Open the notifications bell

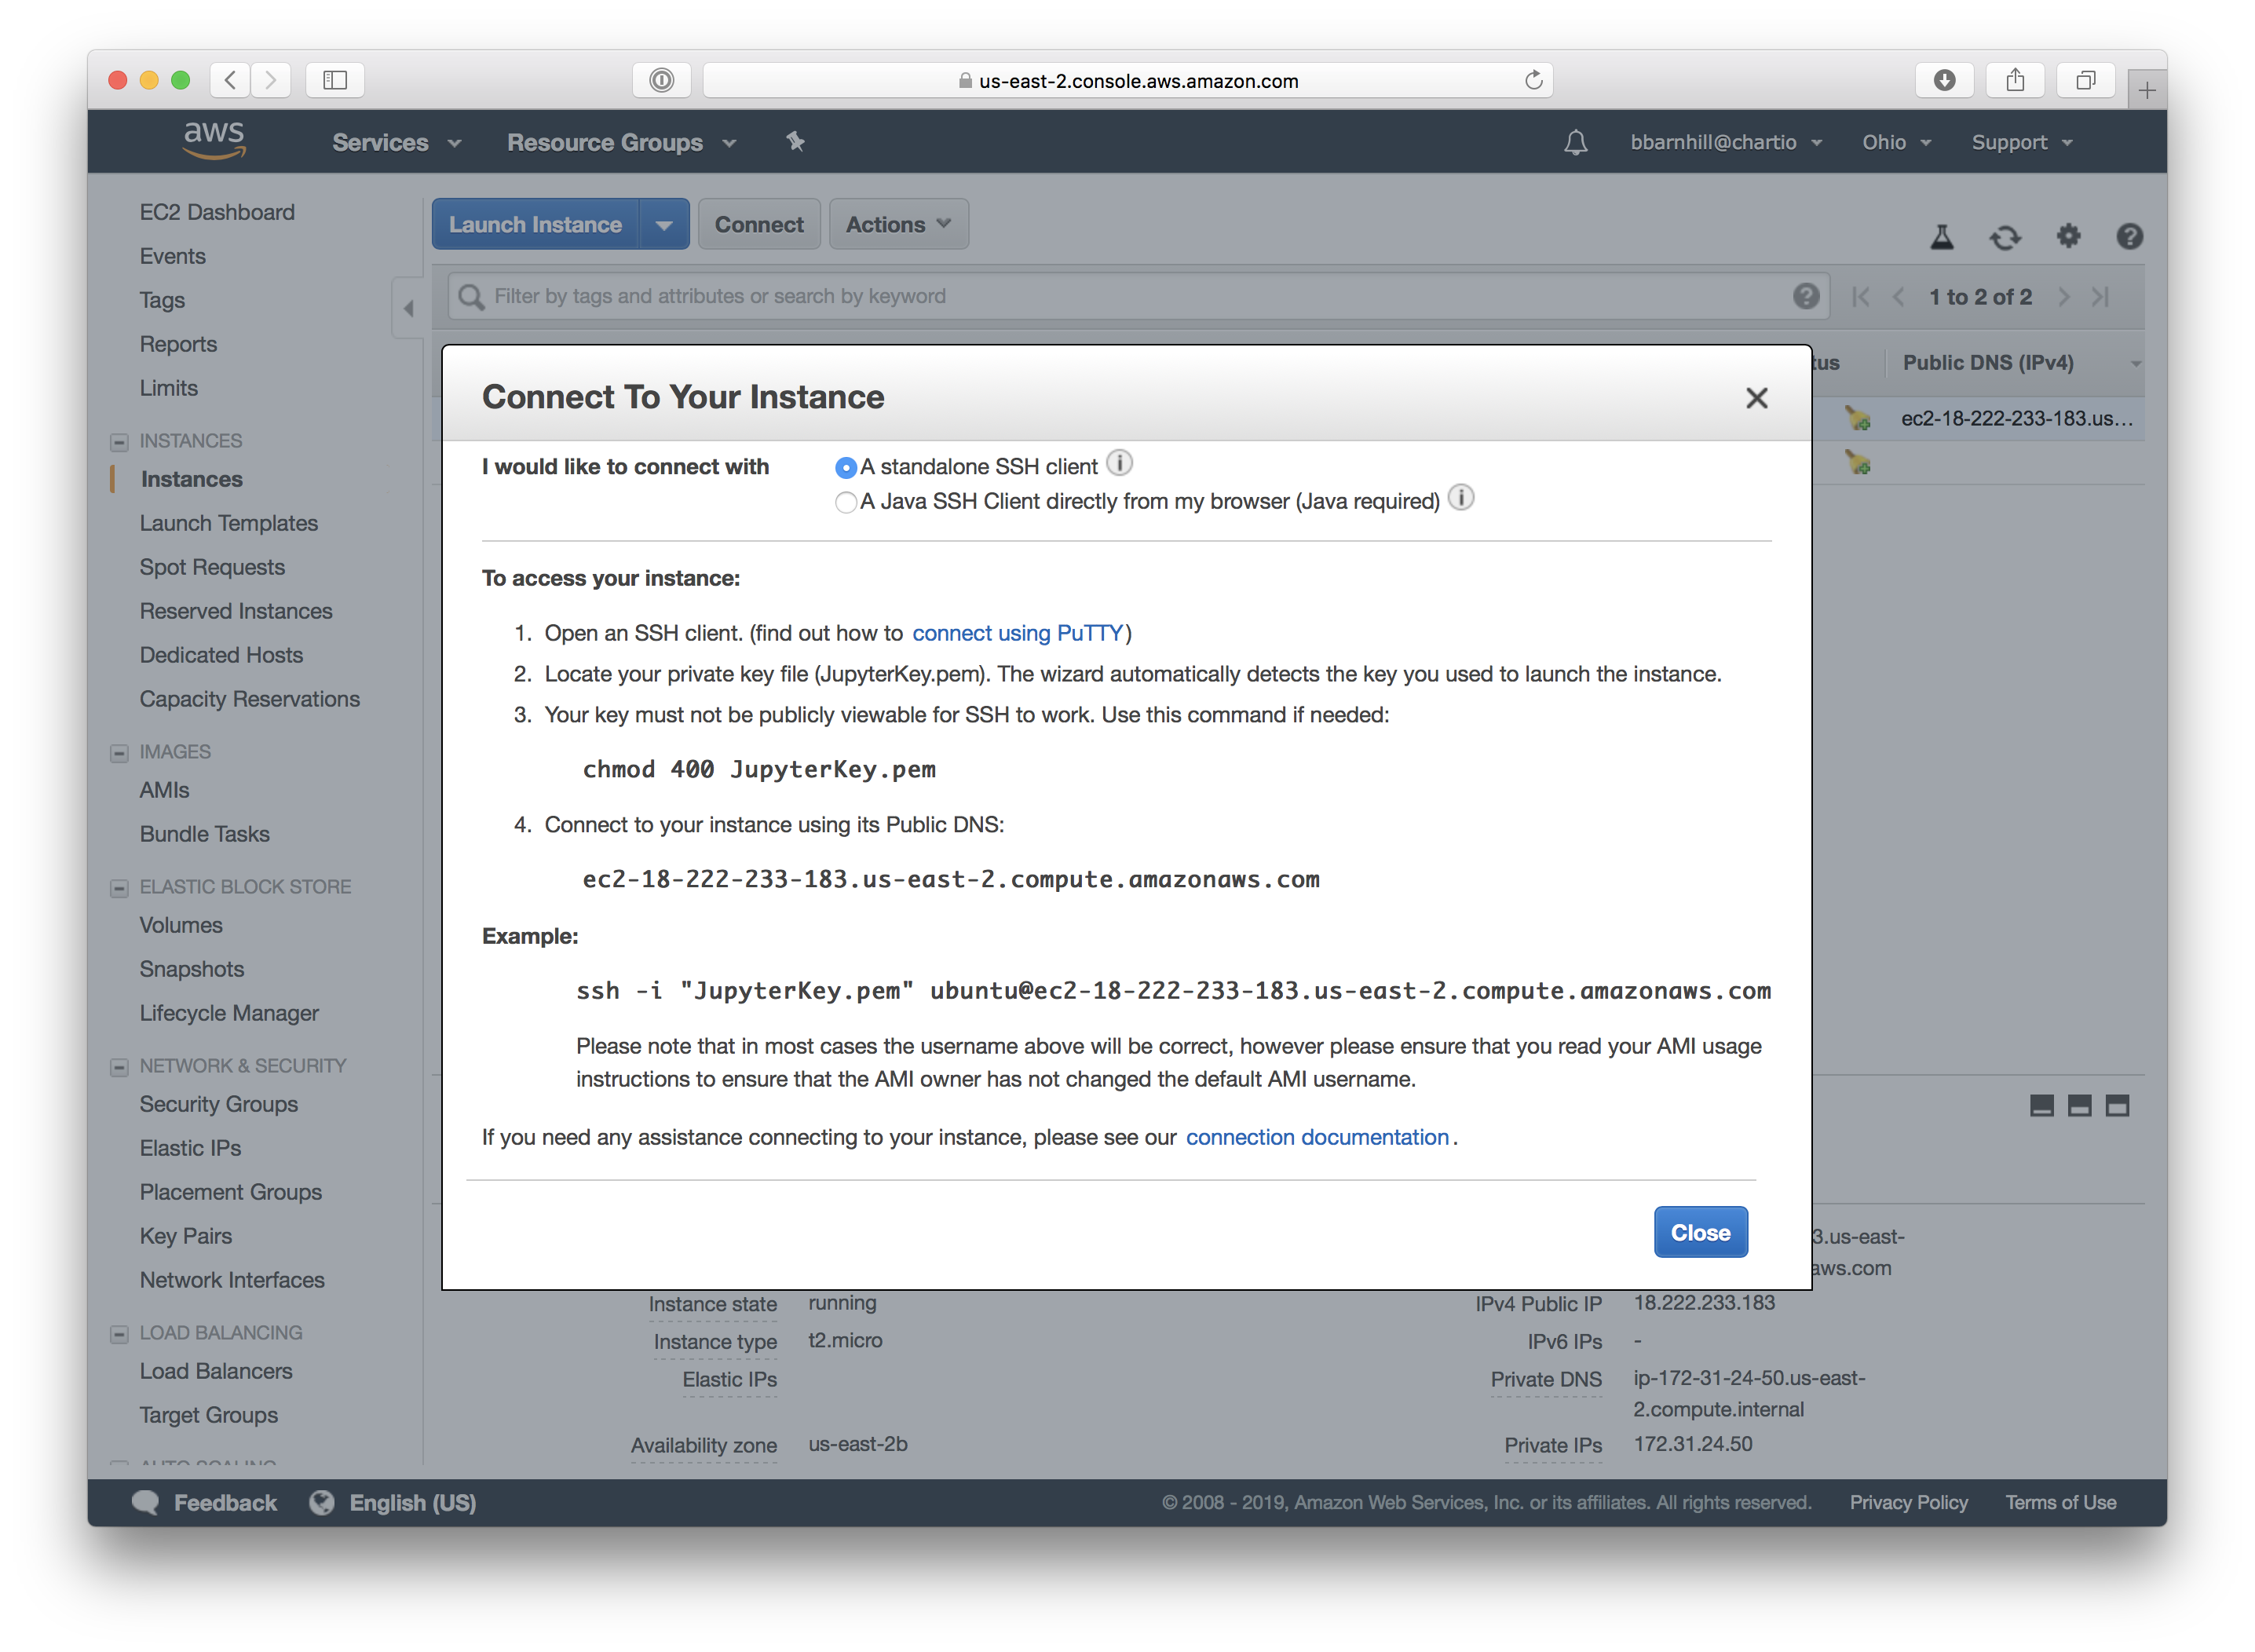1575,142
